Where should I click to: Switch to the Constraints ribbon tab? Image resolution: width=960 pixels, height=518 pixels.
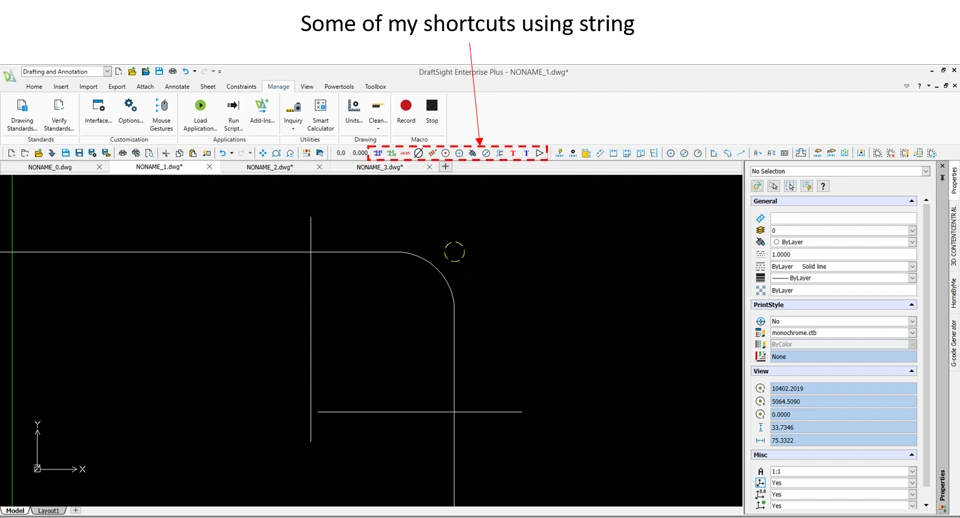[x=241, y=87]
